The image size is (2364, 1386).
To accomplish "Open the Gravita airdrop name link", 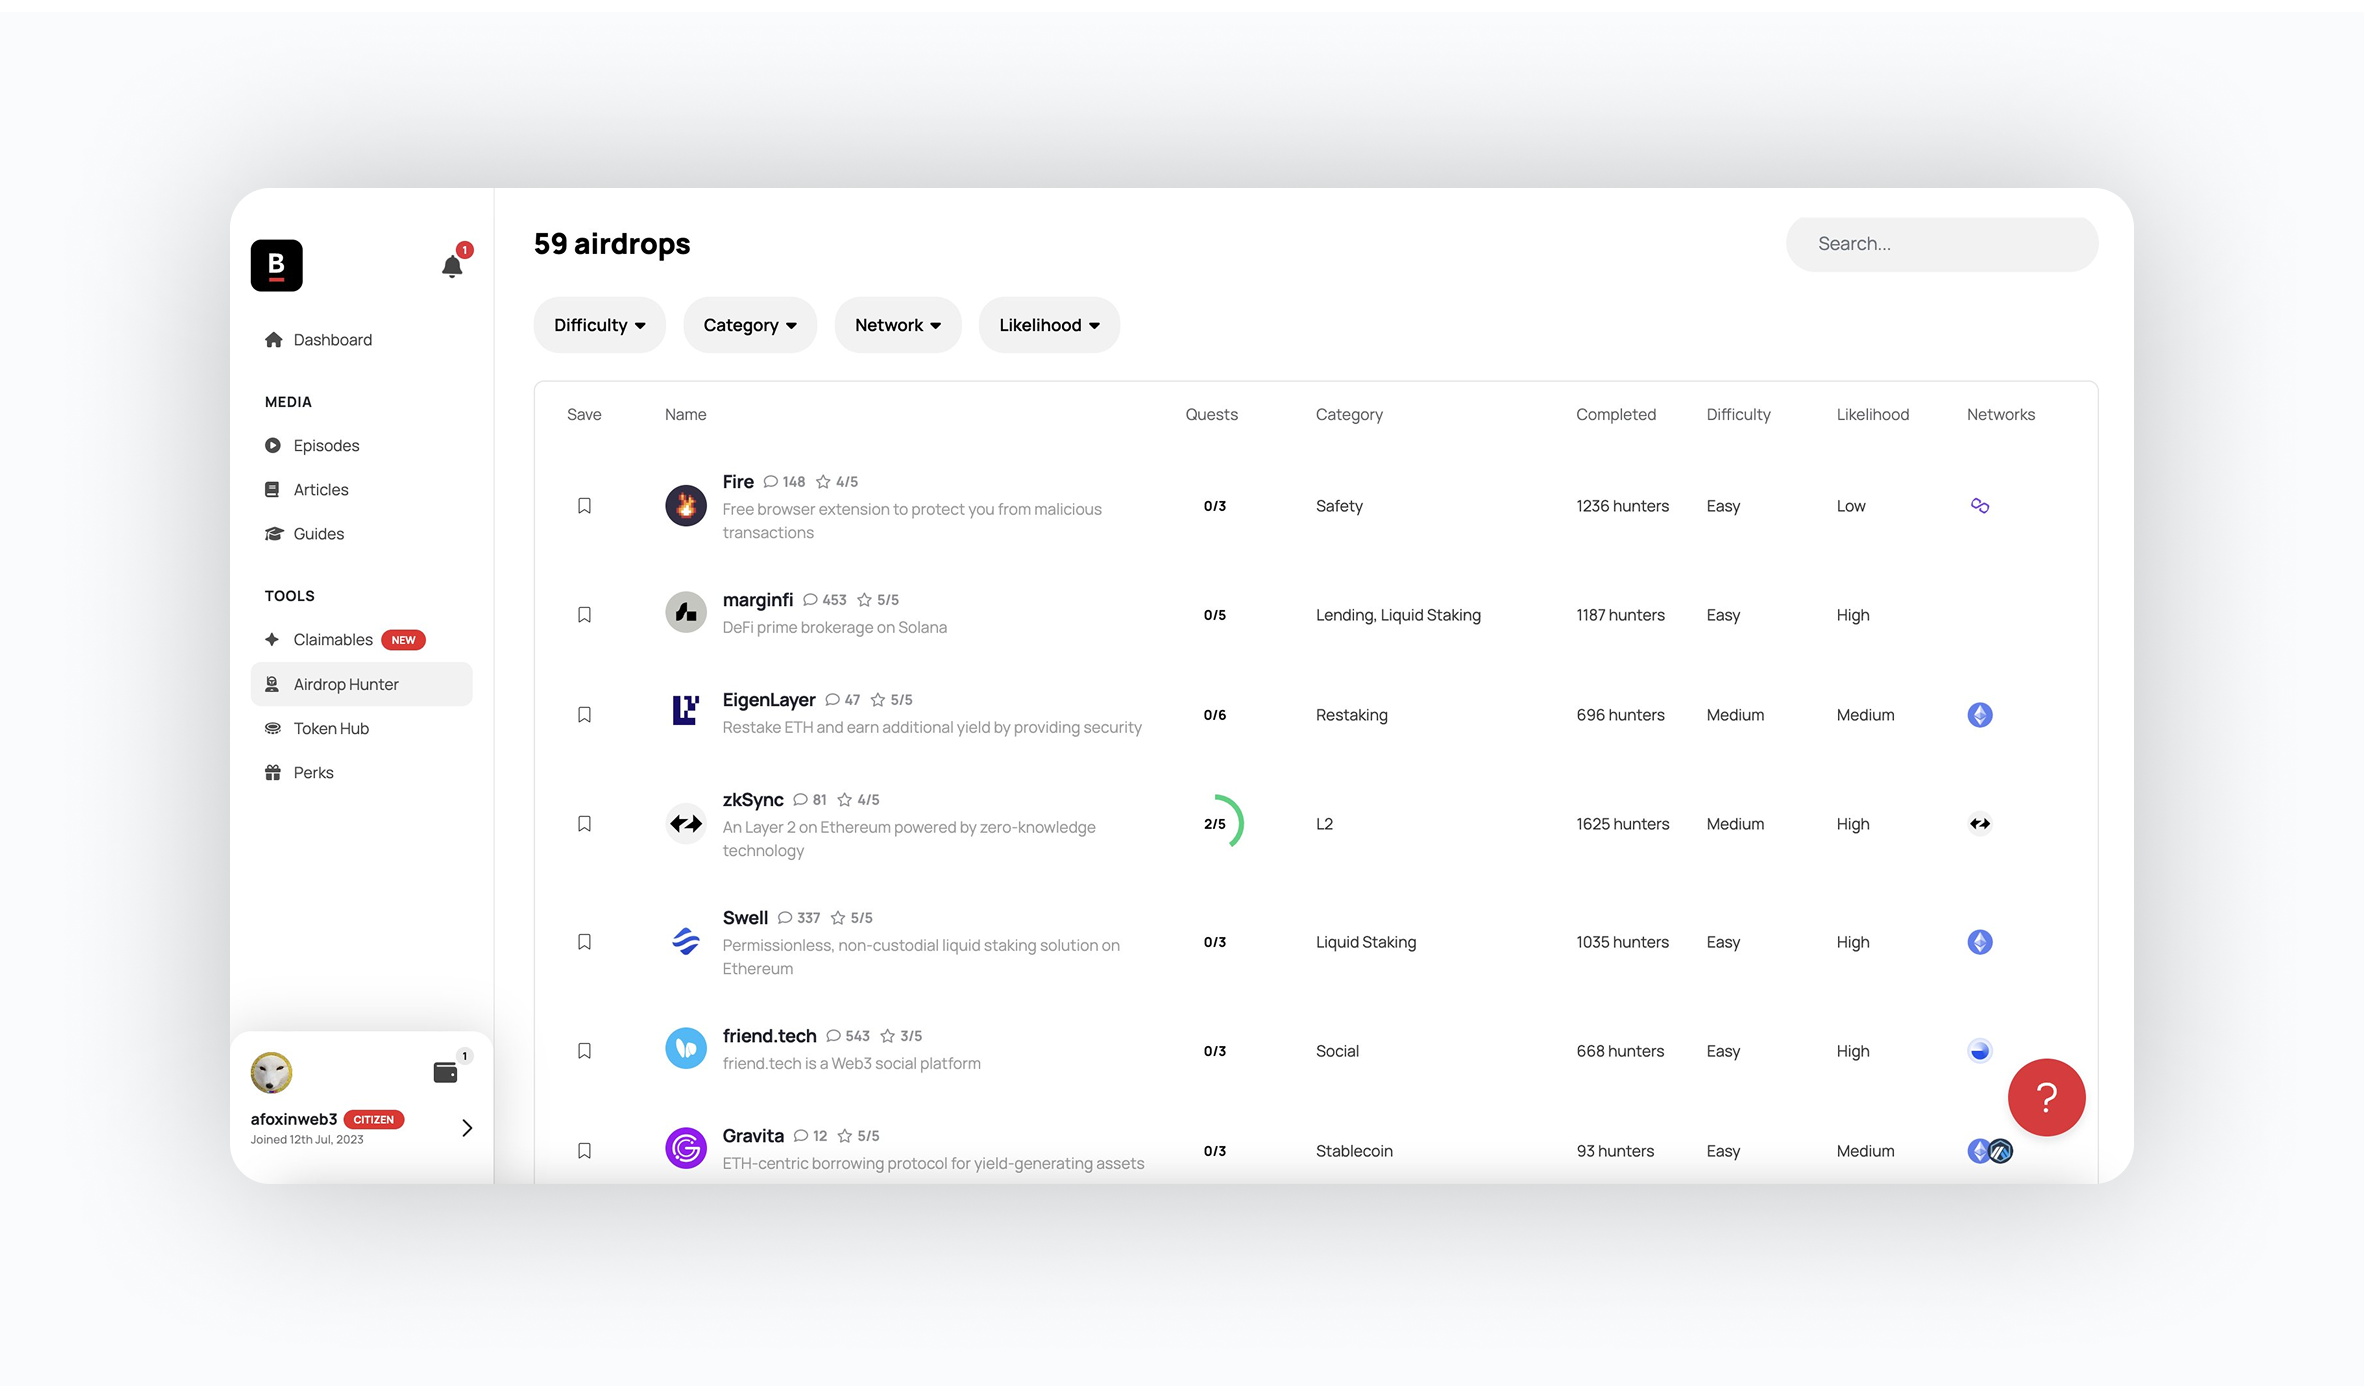I will pyautogui.click(x=753, y=1136).
